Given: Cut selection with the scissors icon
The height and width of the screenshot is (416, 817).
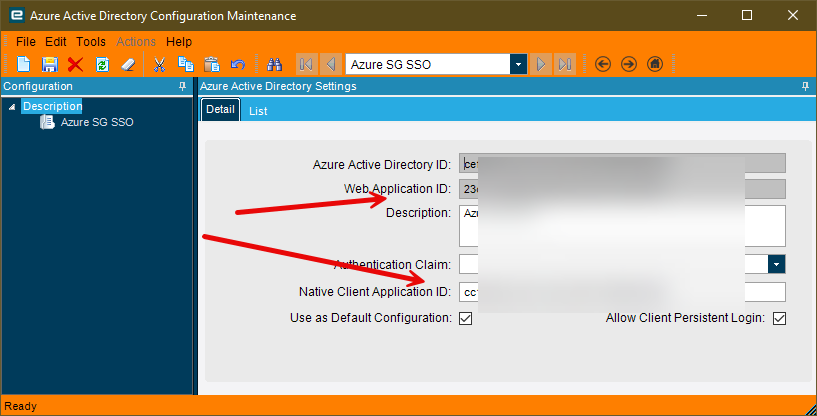Looking at the screenshot, I should coord(159,64).
